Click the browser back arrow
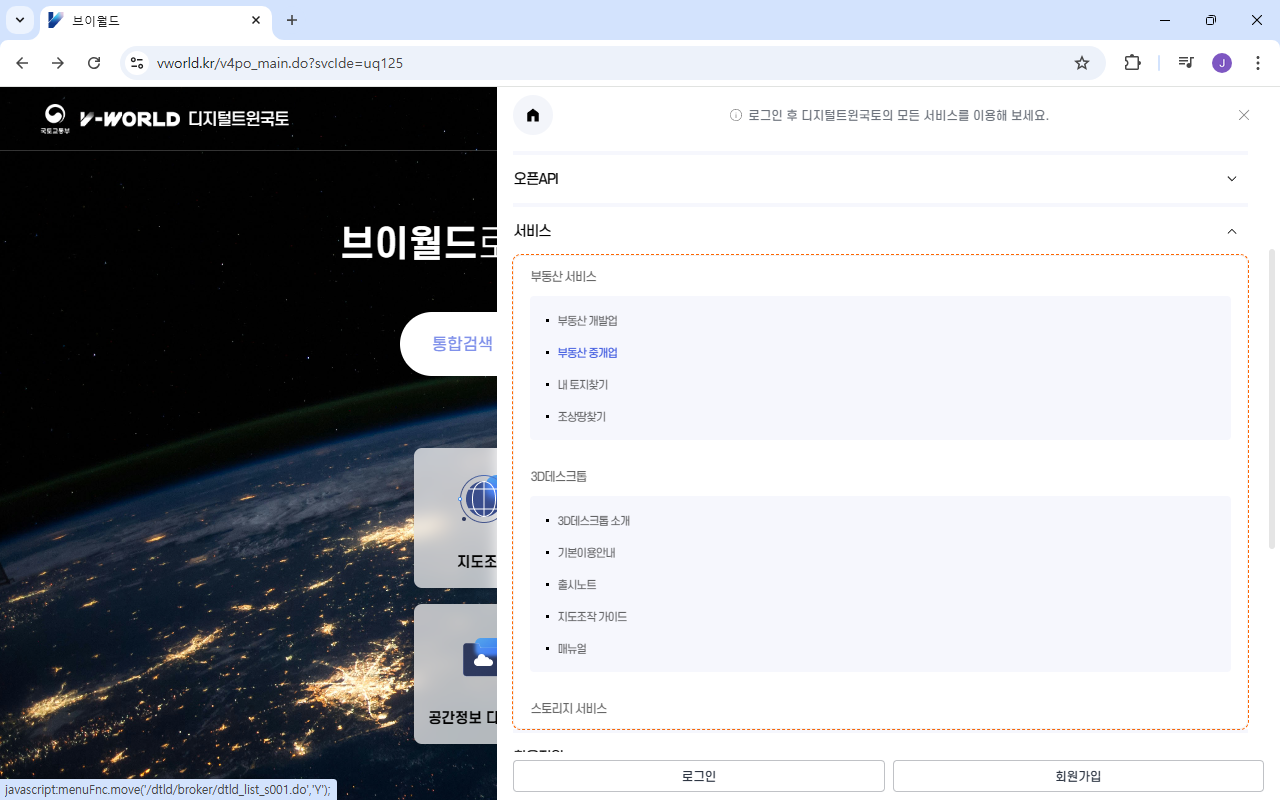The height and width of the screenshot is (800, 1280). tap(22, 63)
